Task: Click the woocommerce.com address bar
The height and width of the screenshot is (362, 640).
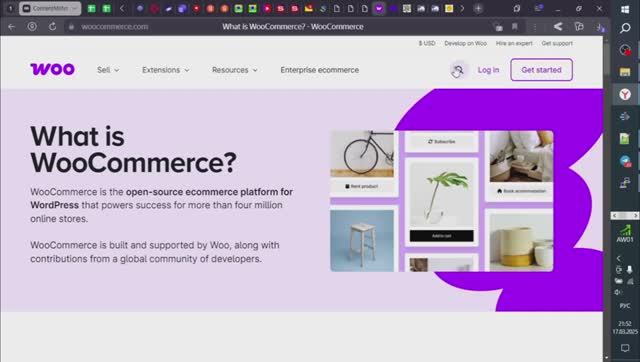Action: pyautogui.click(x=115, y=27)
